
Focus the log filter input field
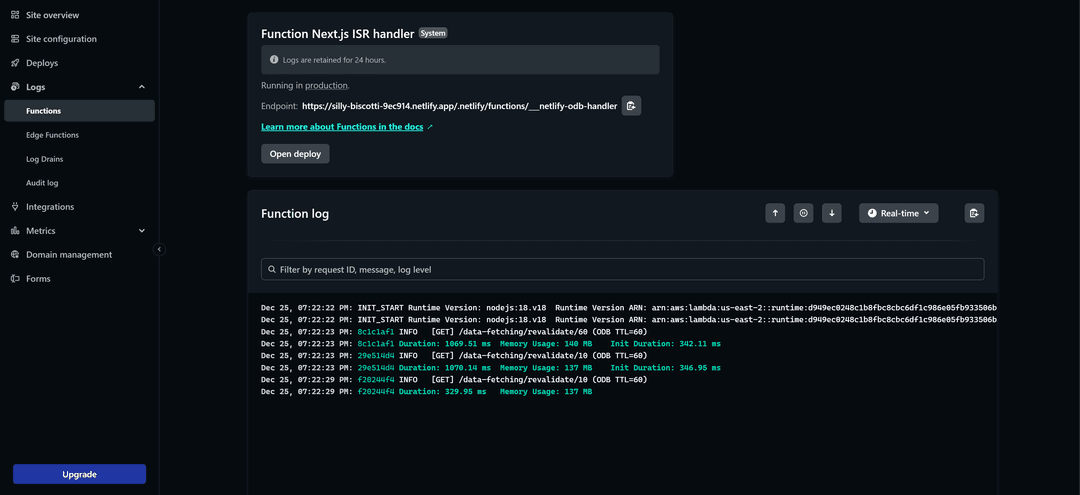pyautogui.click(x=623, y=269)
